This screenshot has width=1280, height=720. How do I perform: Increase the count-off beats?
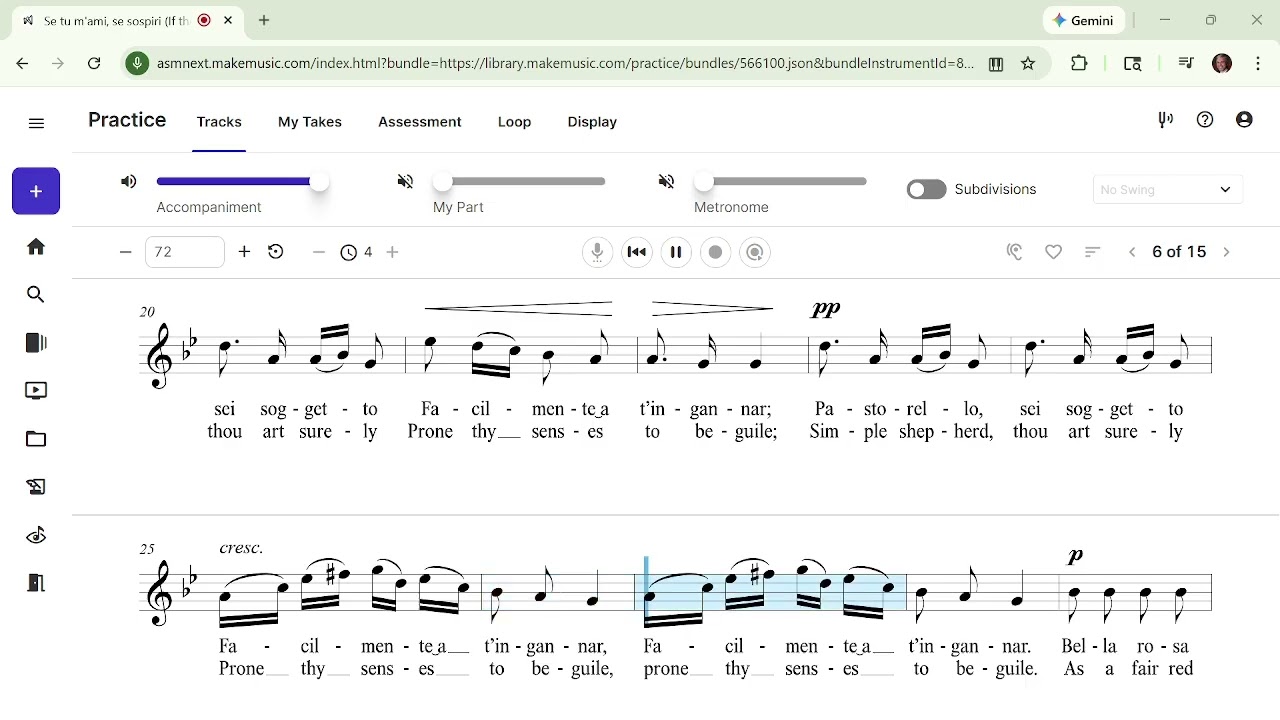pyautogui.click(x=393, y=253)
